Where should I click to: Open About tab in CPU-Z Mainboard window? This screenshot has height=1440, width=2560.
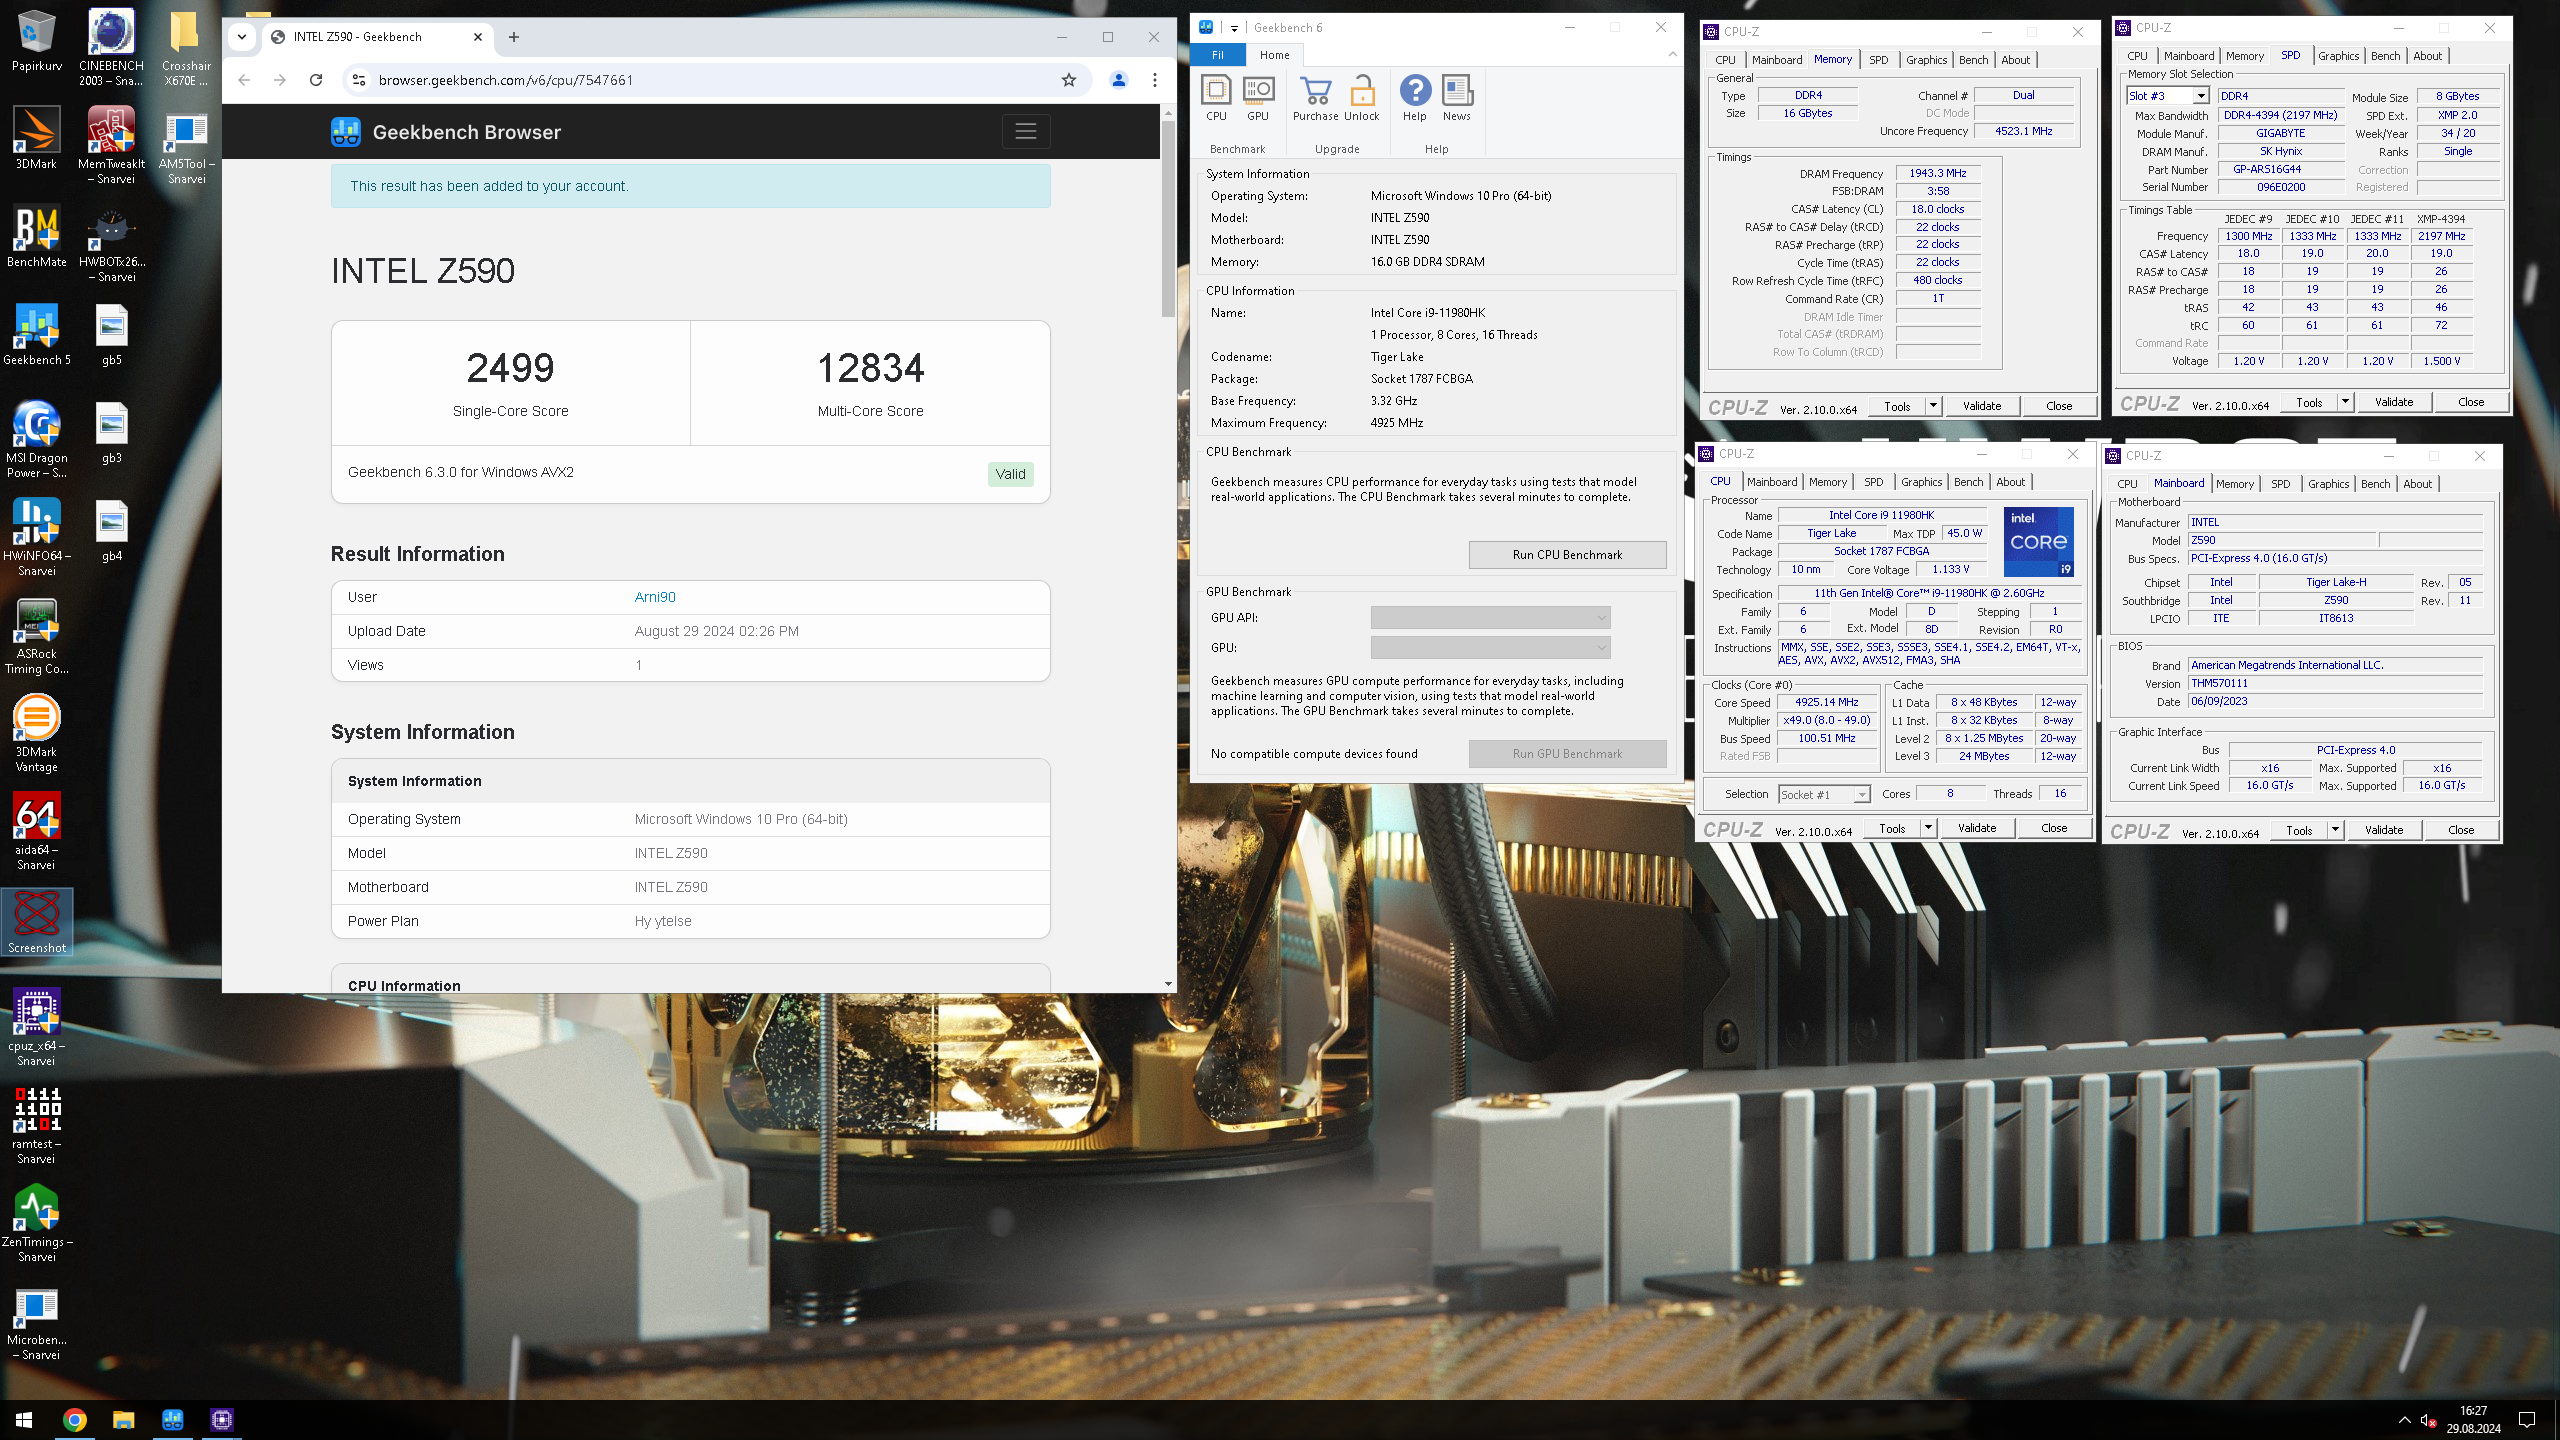(x=2417, y=484)
